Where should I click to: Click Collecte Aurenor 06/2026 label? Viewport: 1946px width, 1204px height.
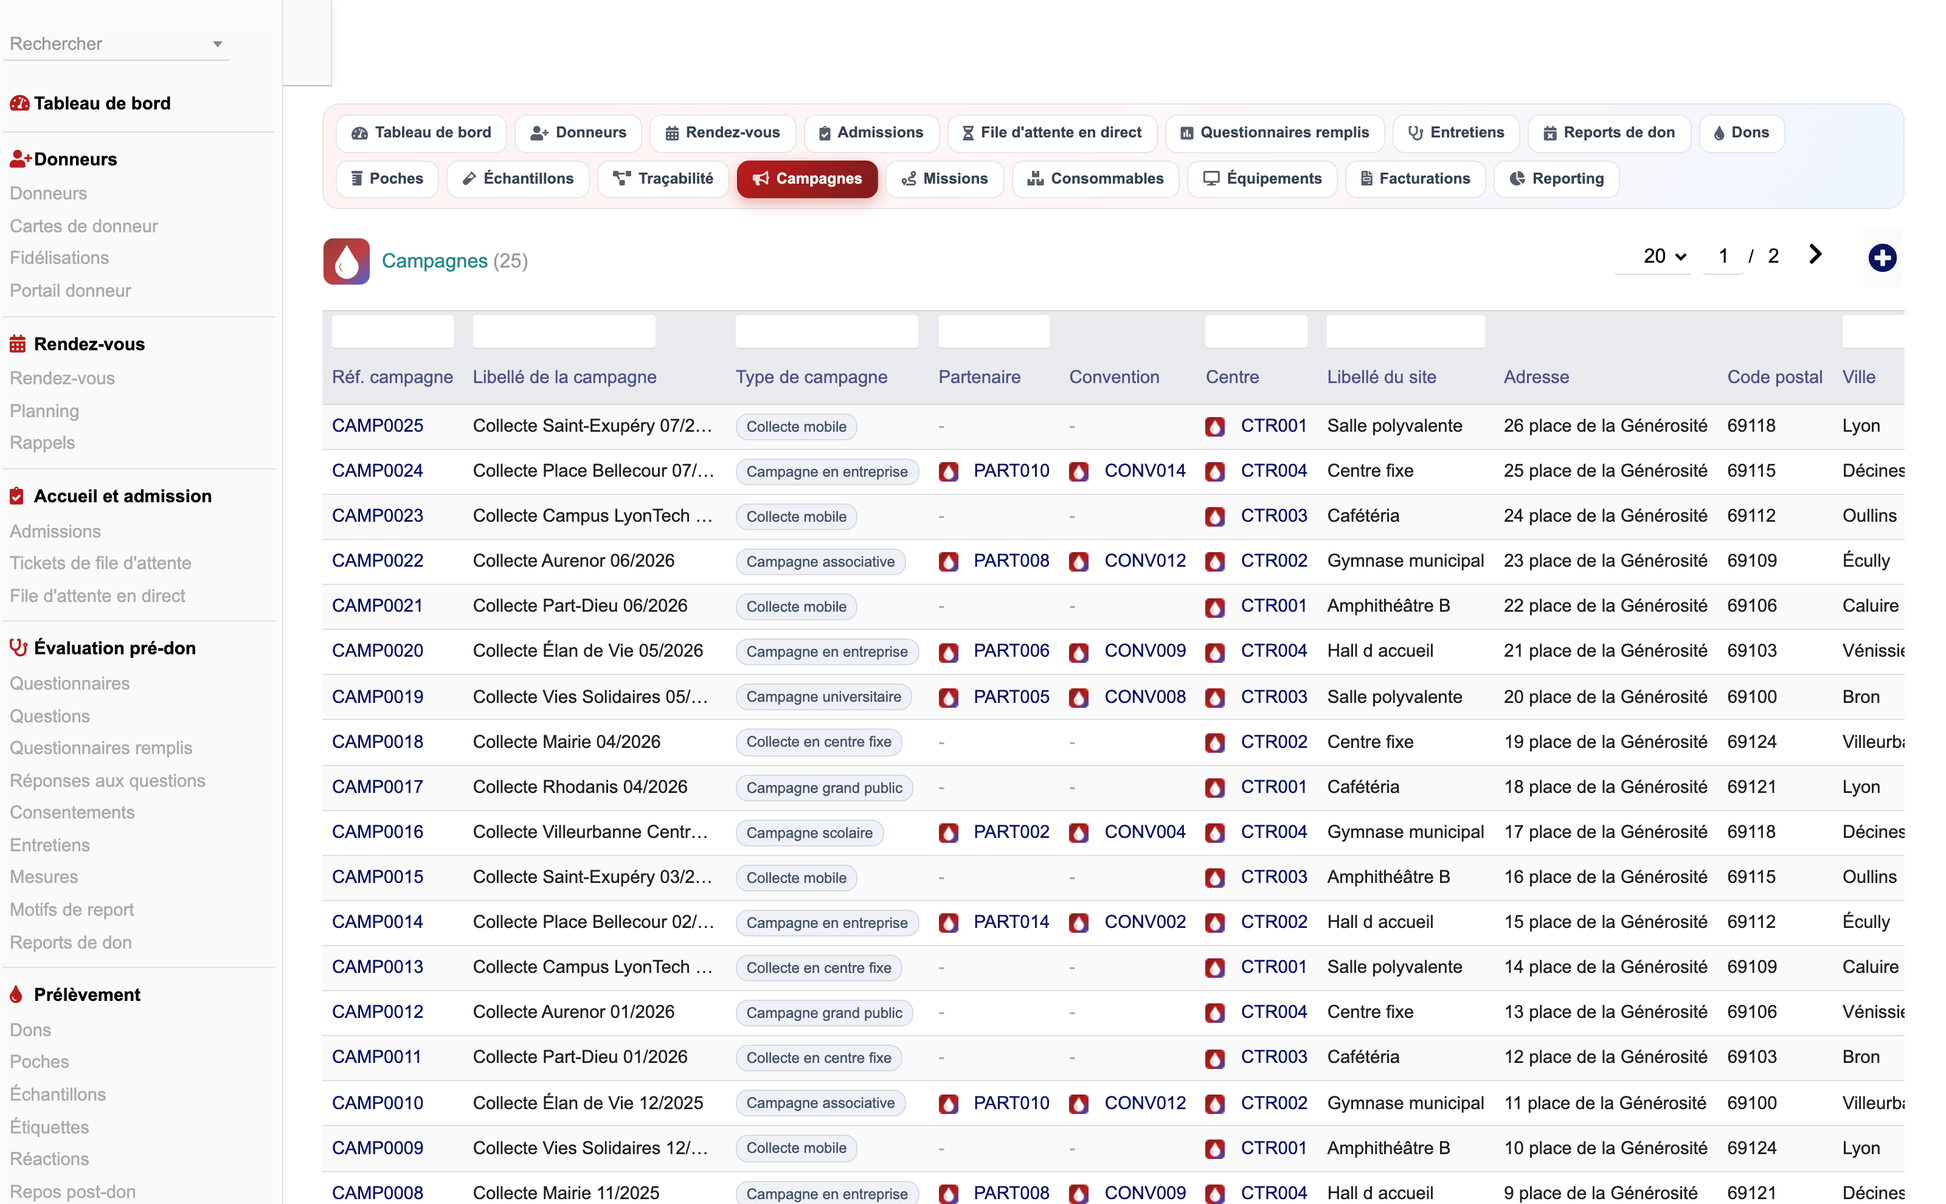tap(574, 561)
